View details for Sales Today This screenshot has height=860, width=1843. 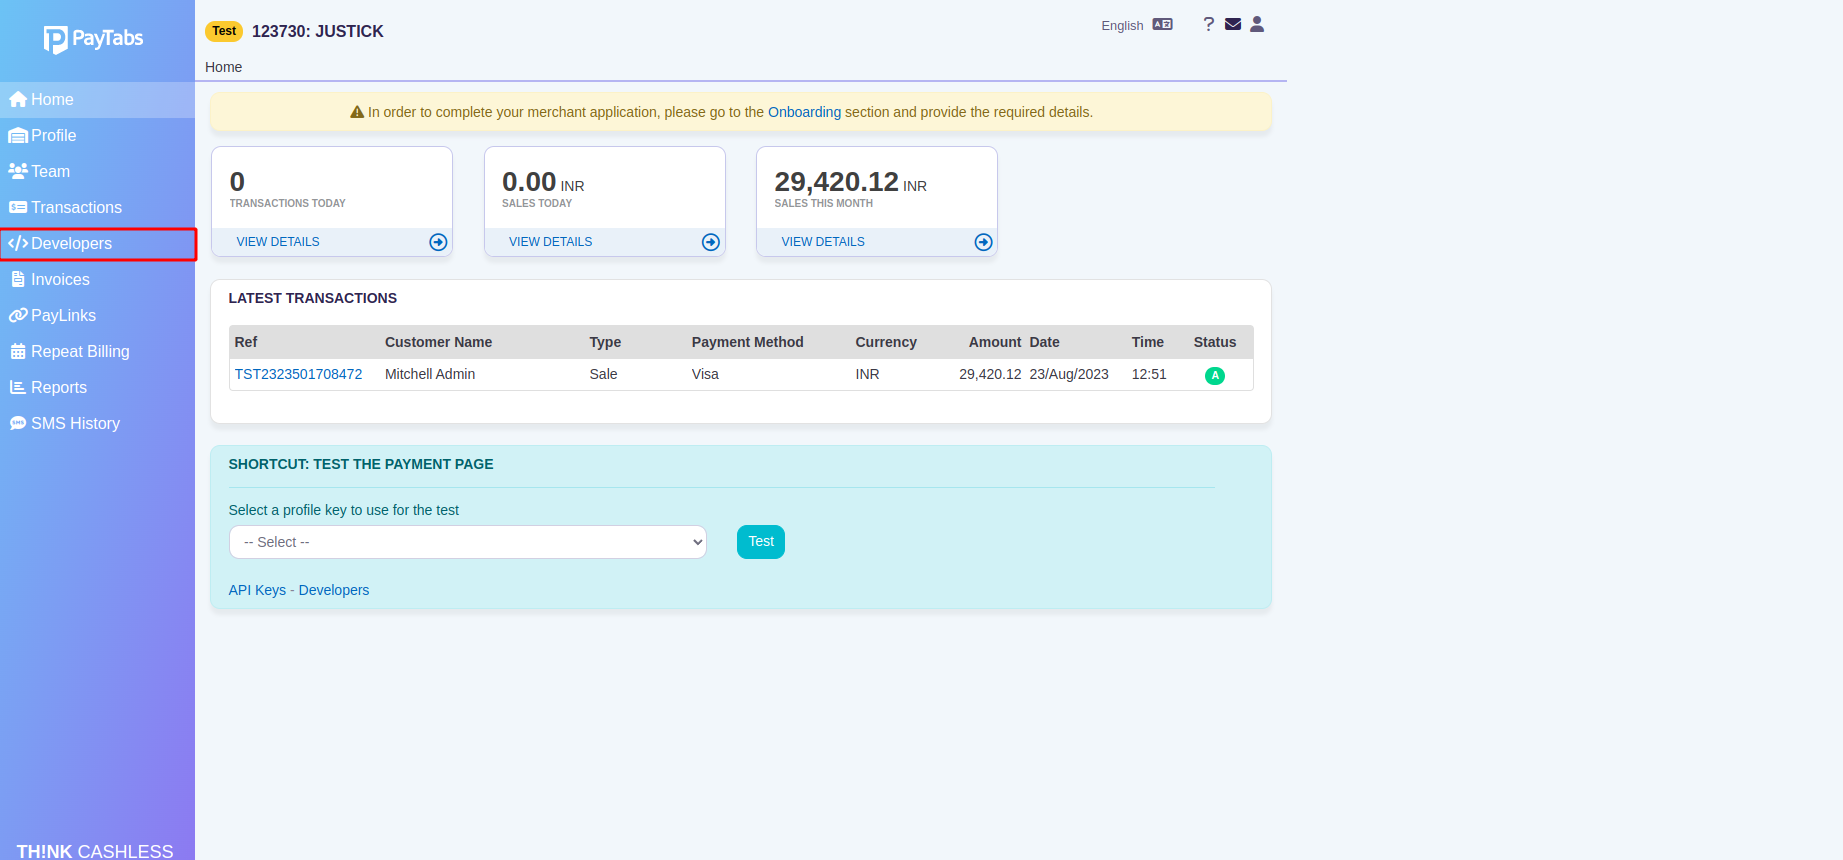550,242
